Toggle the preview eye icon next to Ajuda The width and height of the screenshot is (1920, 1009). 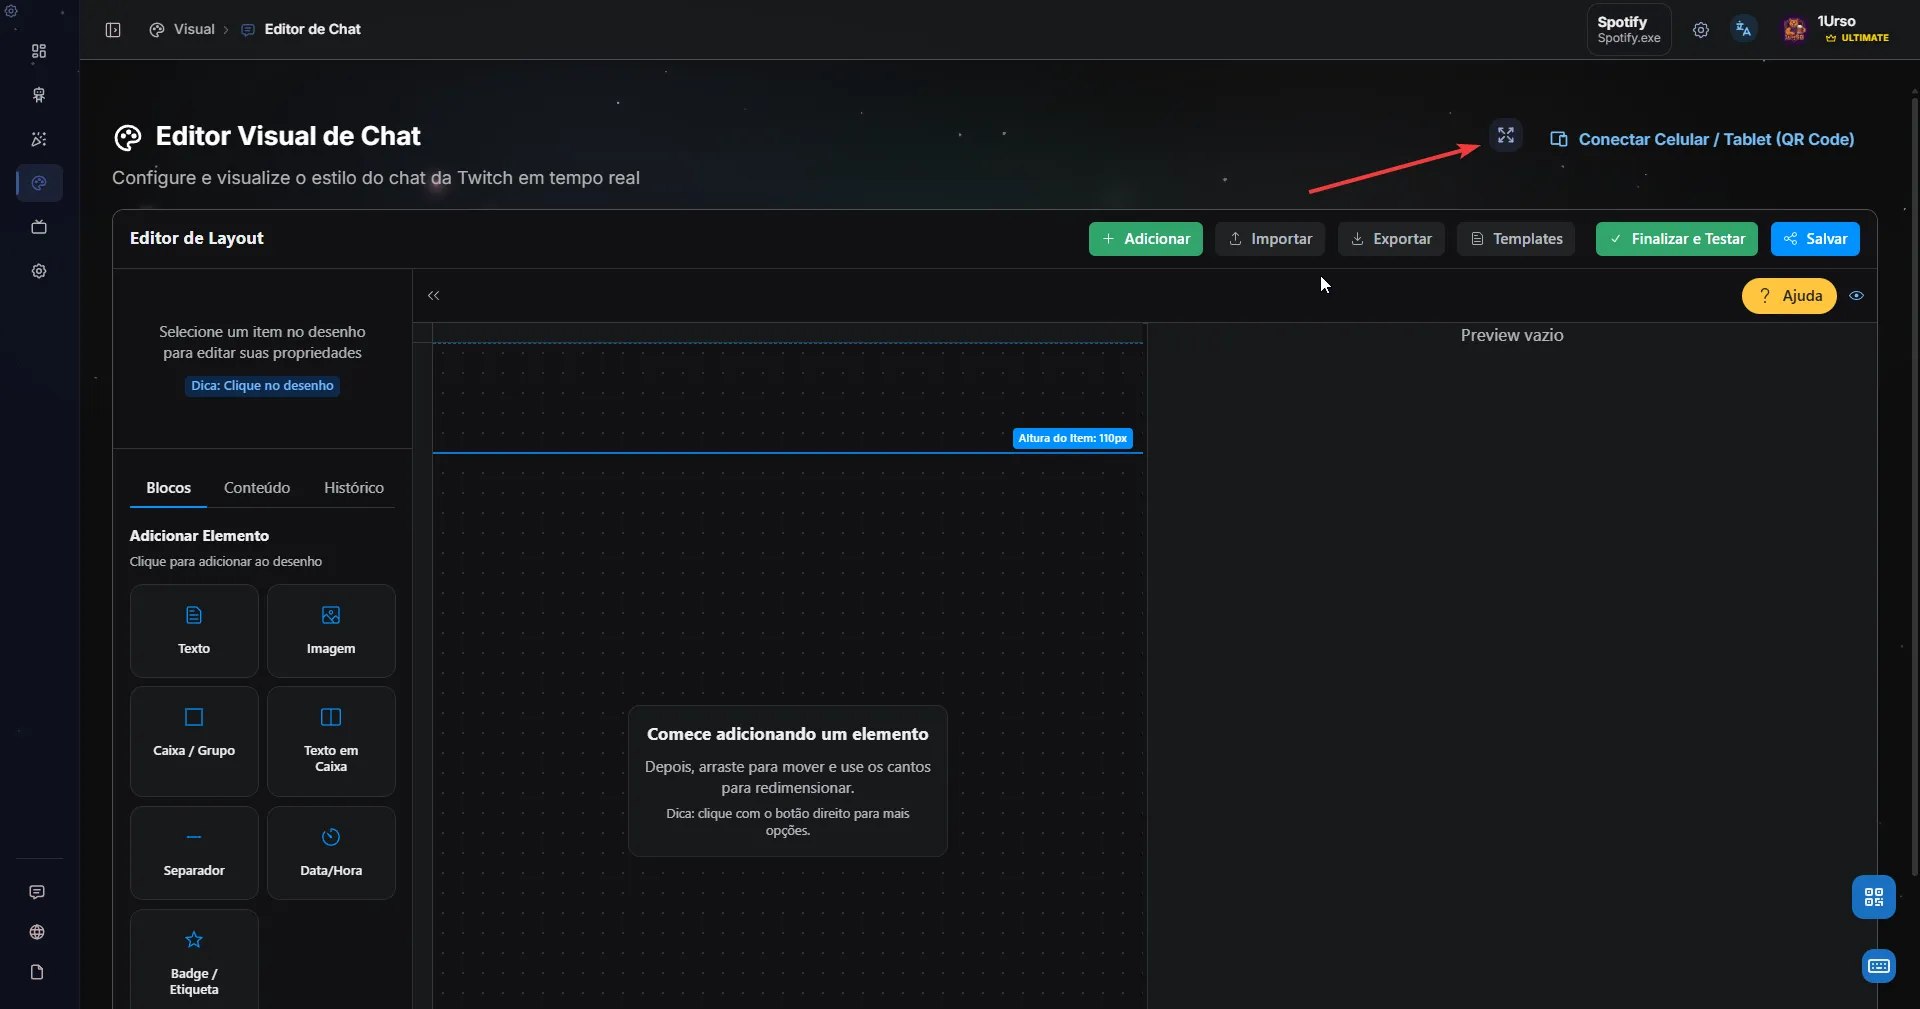(1858, 296)
